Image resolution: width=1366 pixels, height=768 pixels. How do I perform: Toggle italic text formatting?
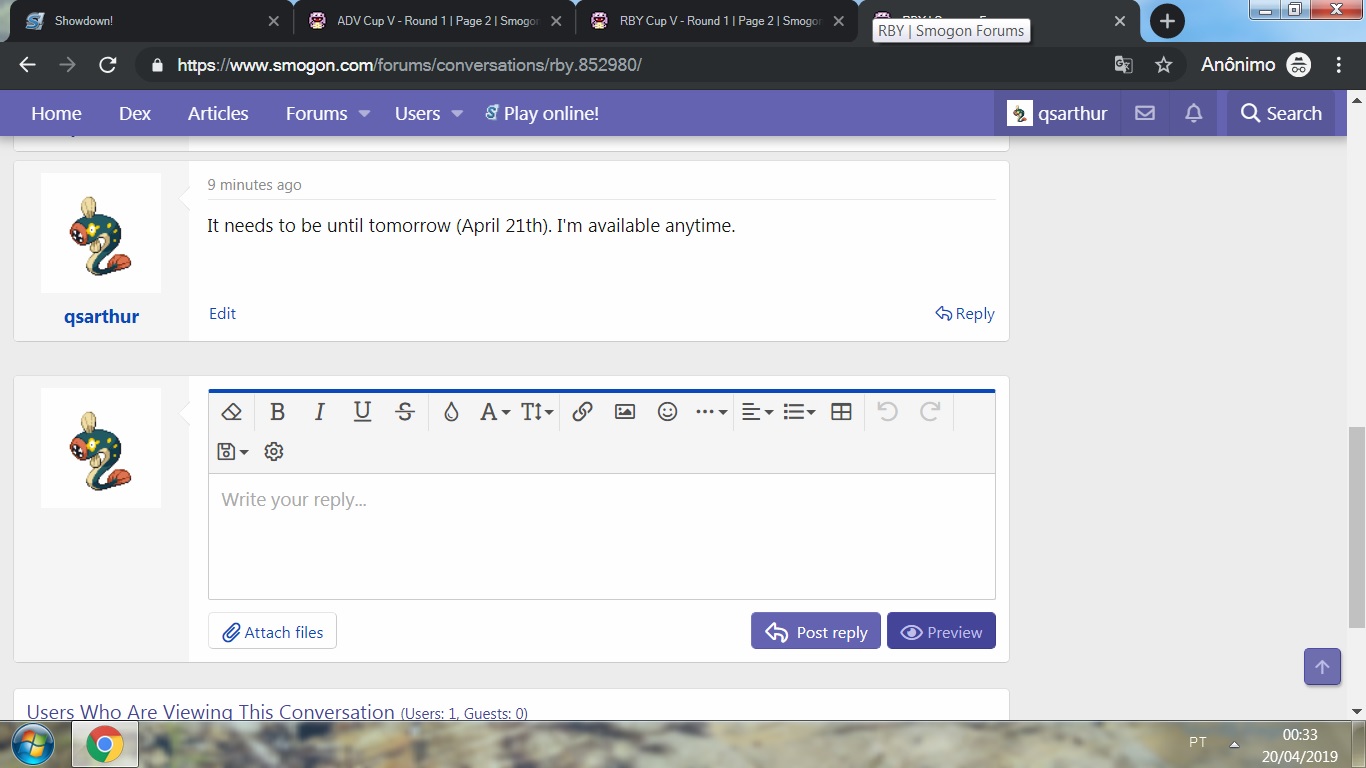point(320,412)
